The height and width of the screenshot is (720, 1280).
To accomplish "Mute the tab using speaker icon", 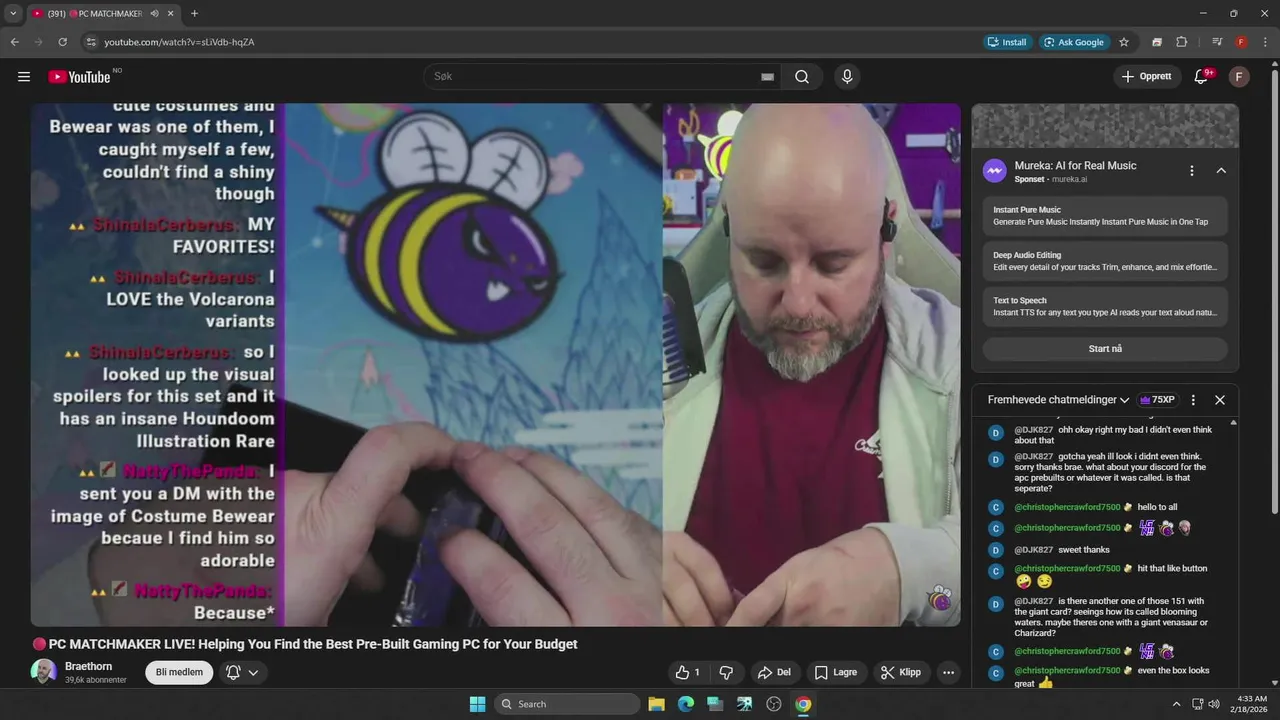I will [155, 14].
